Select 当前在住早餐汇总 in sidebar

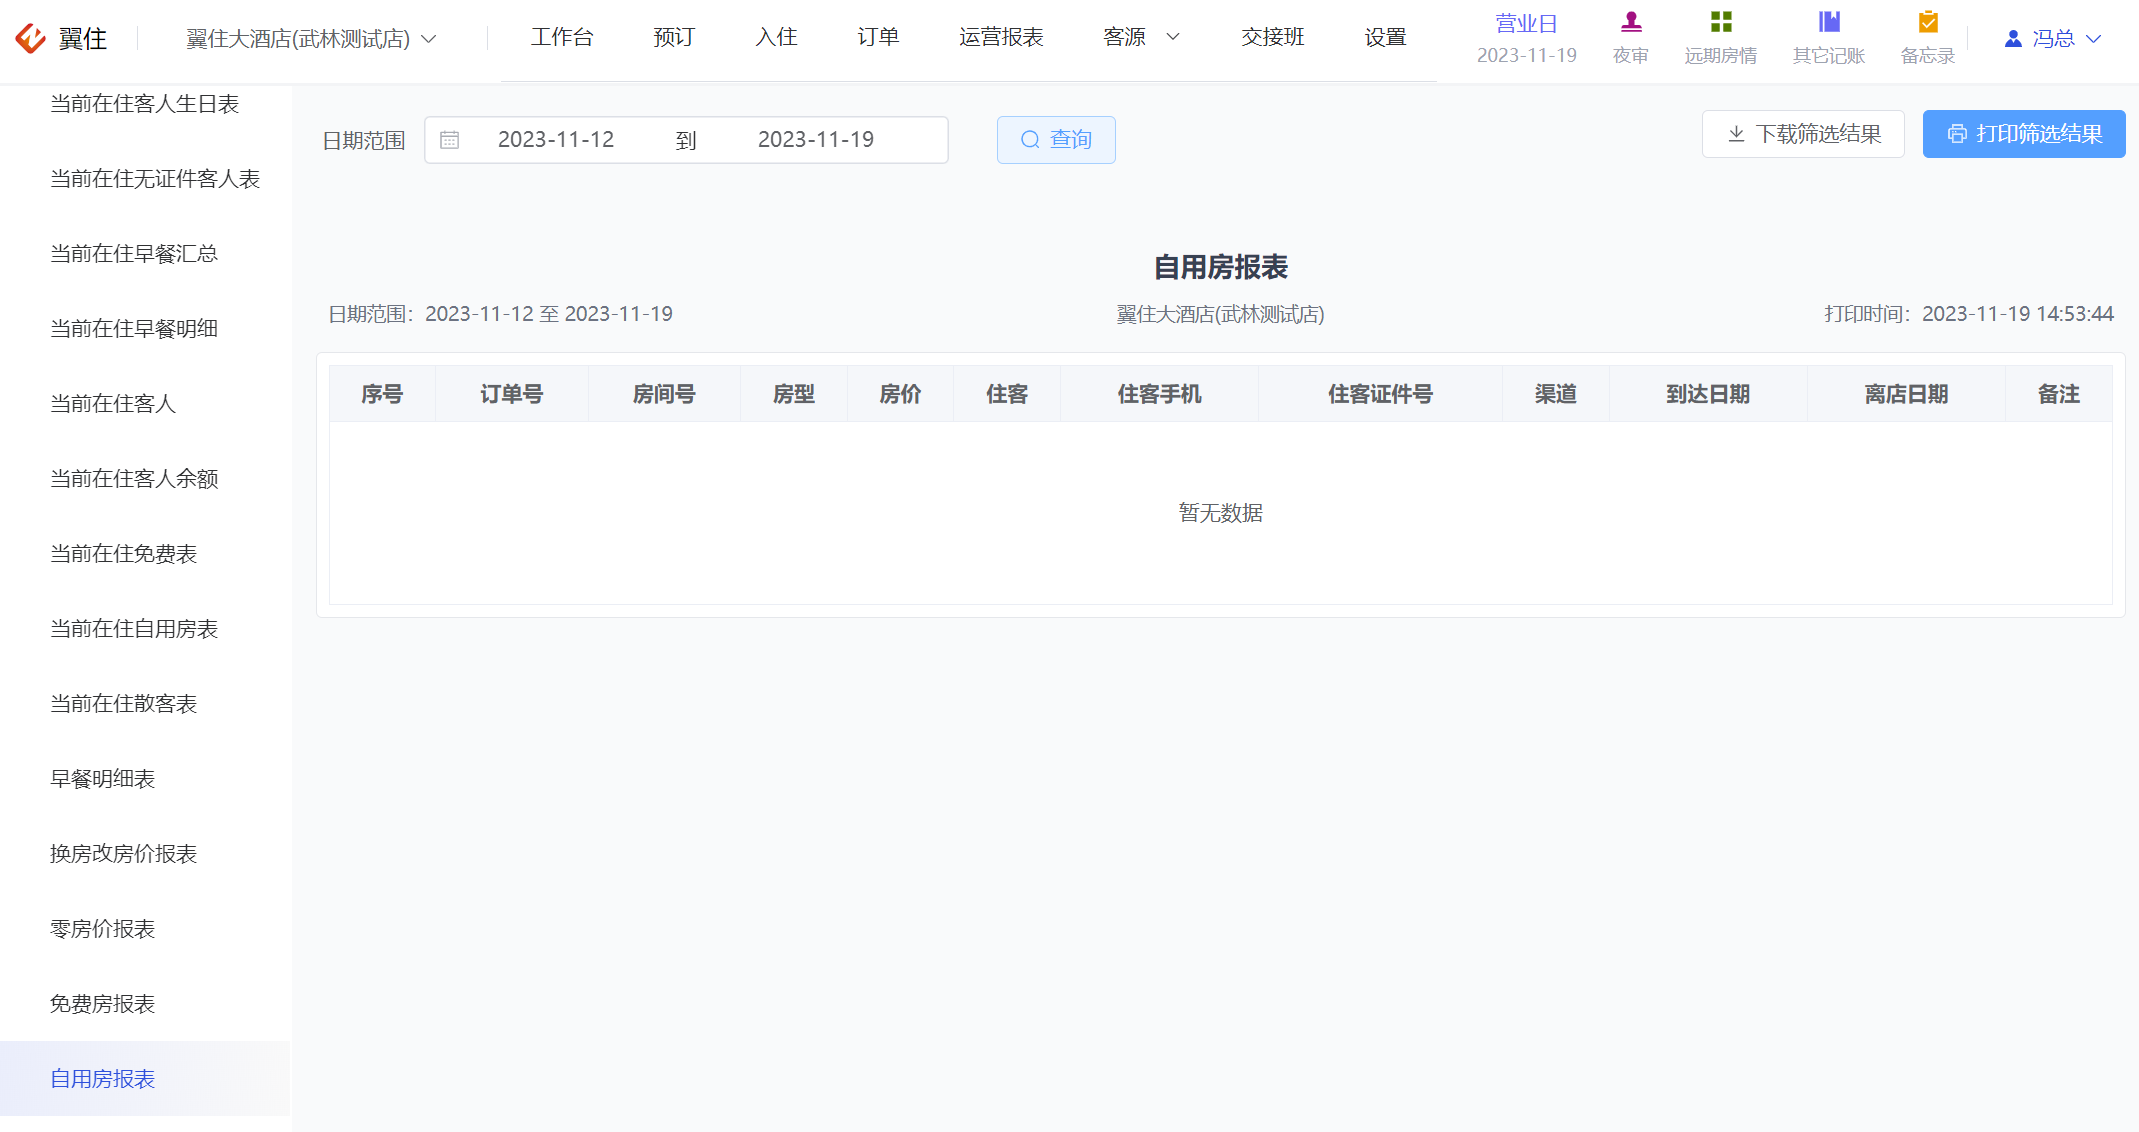coord(145,254)
